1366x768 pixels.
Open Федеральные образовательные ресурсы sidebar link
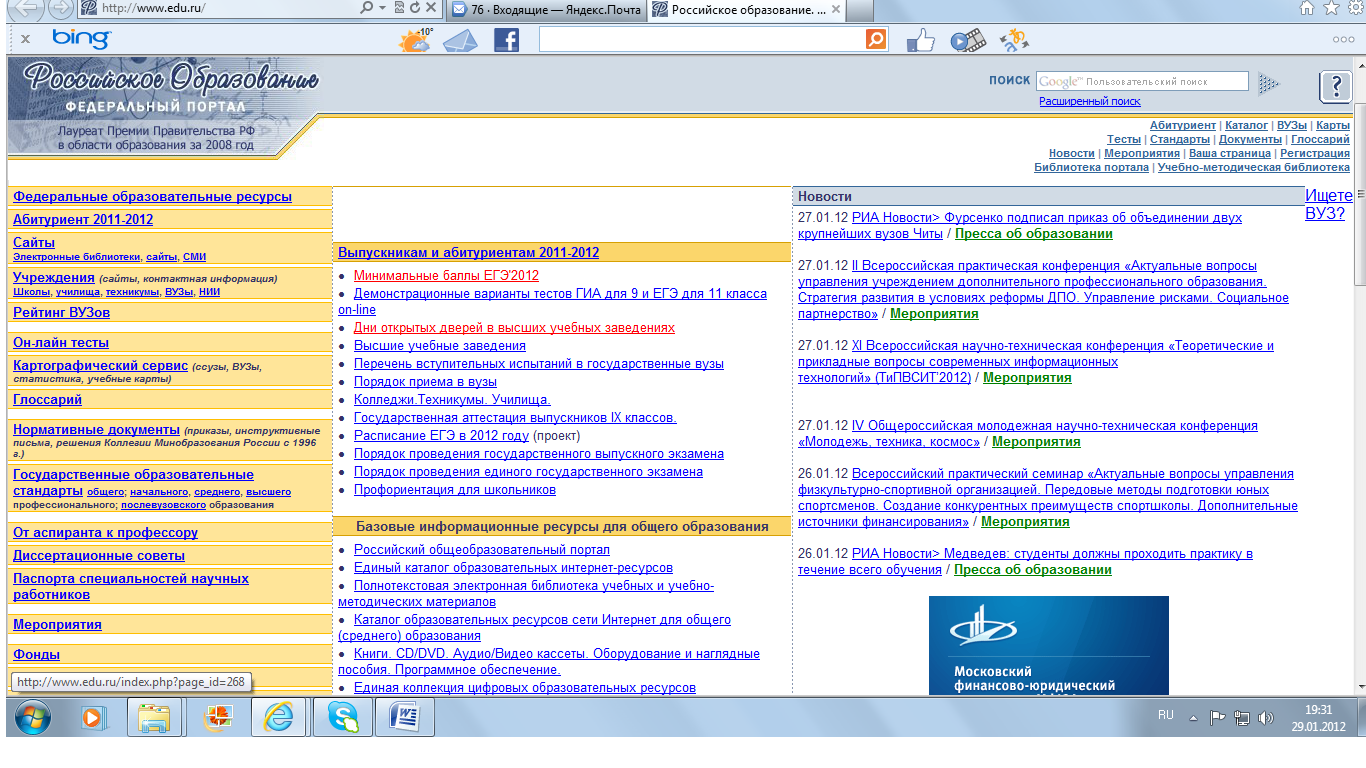[152, 197]
